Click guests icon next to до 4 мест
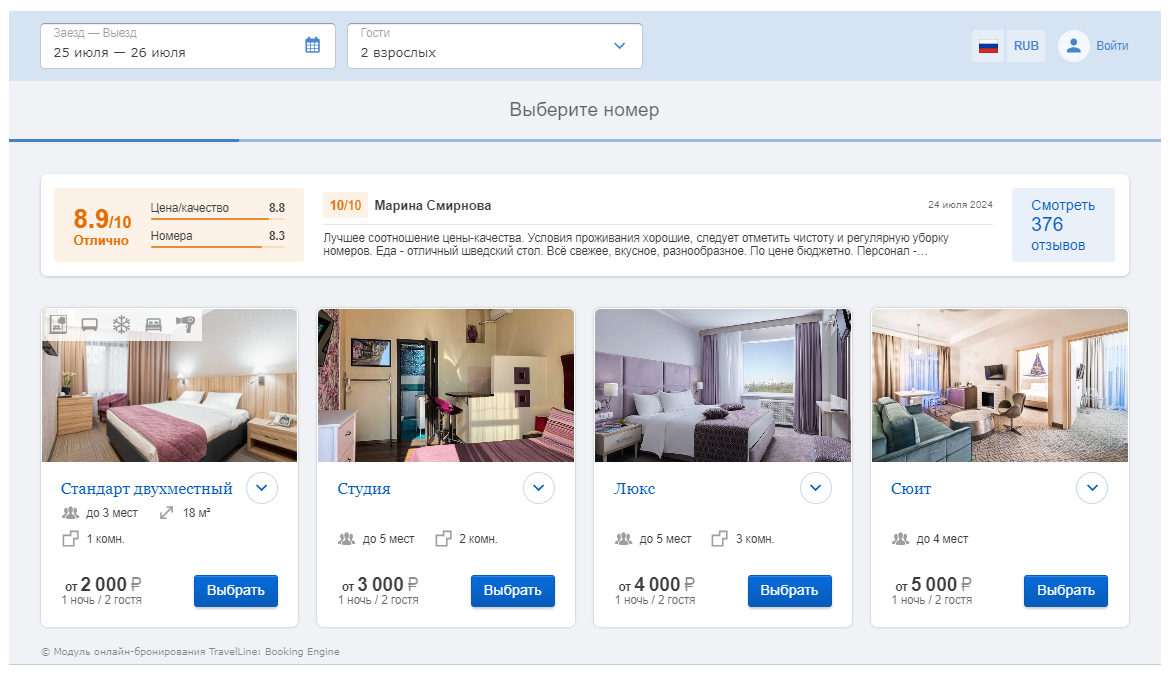Screen dimensions: 1174x675 (901, 538)
